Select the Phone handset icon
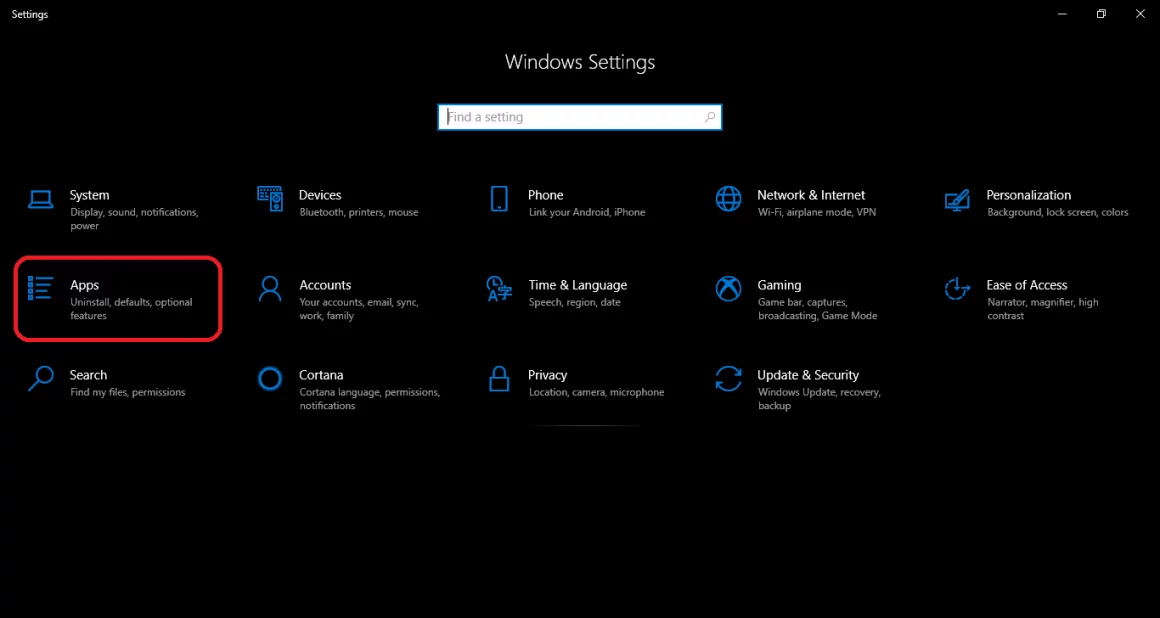 (499, 199)
